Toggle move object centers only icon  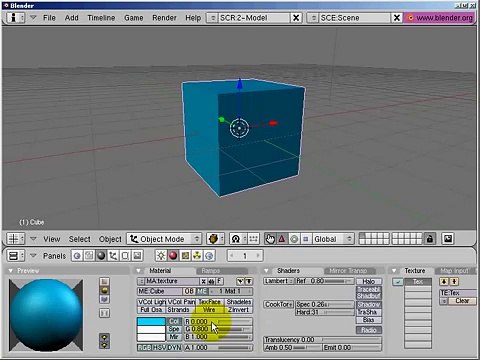[253, 239]
